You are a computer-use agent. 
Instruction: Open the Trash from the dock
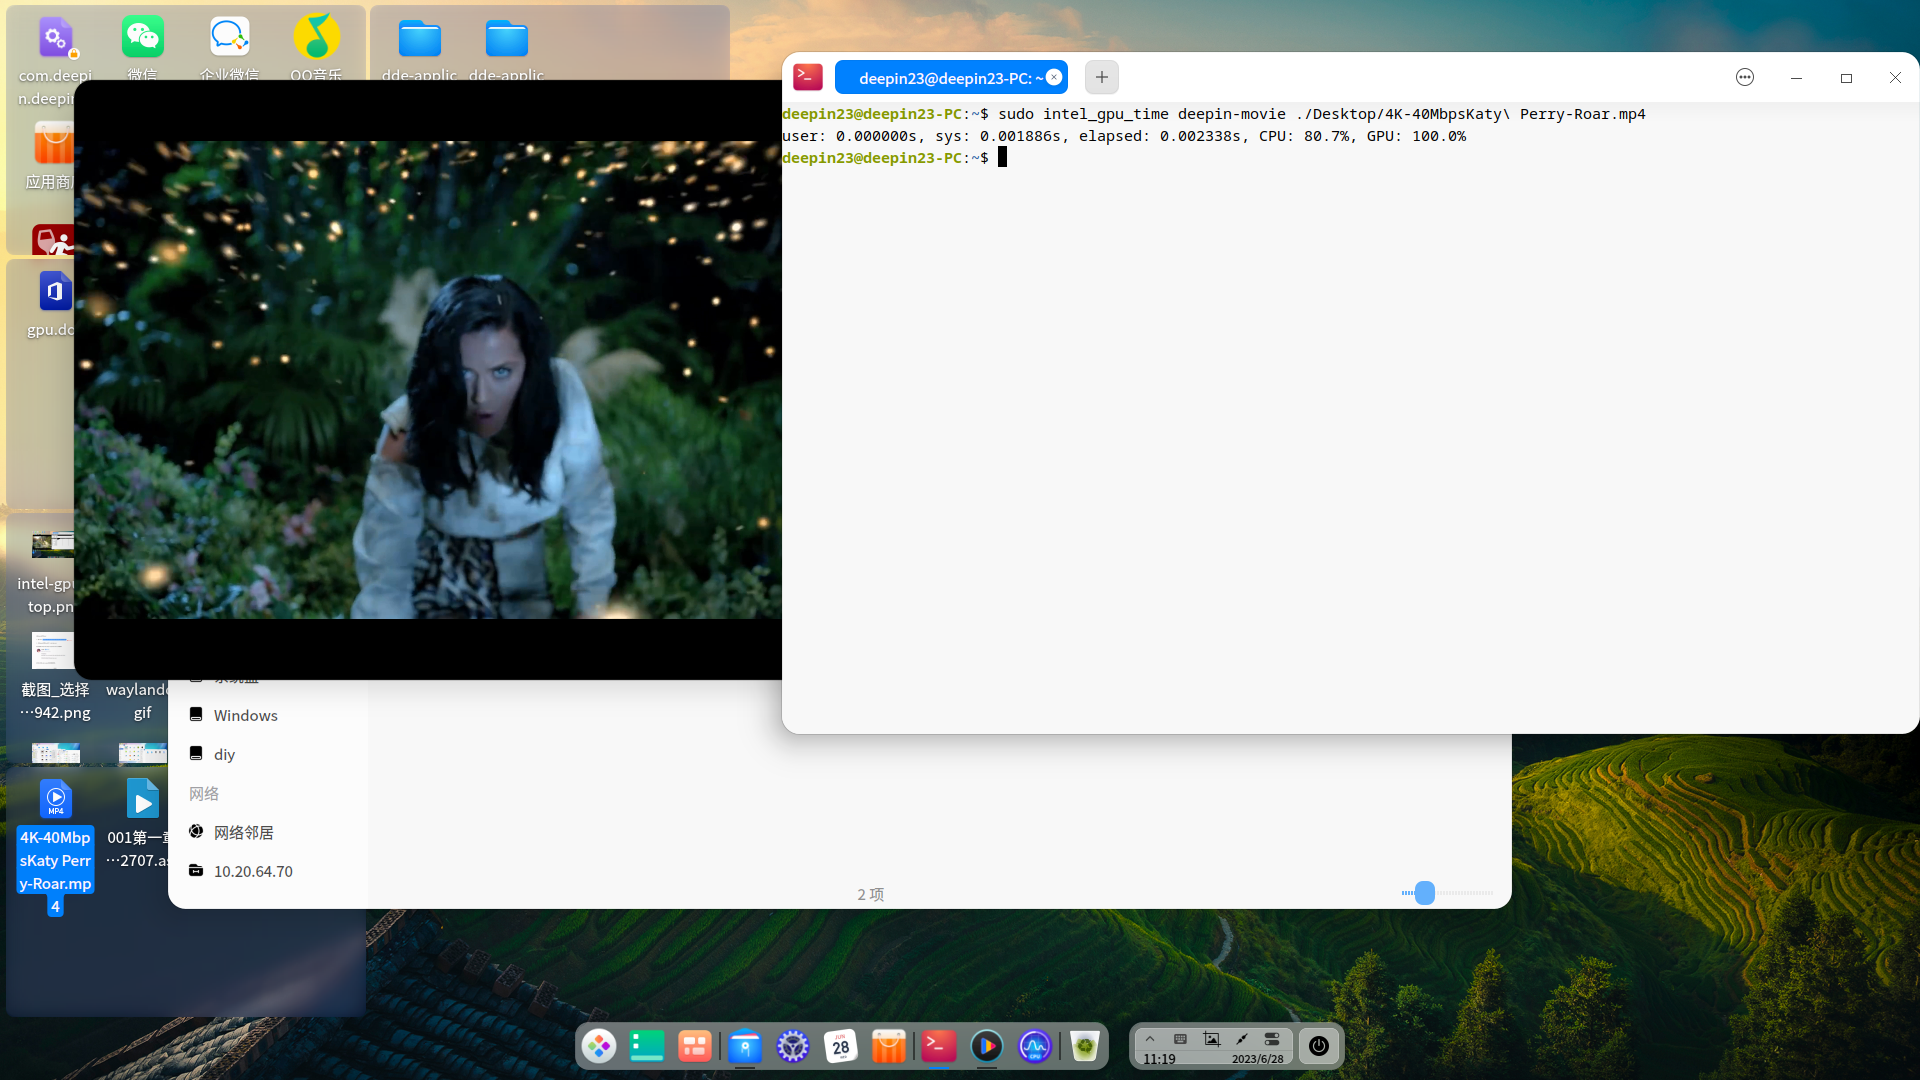pyautogui.click(x=1085, y=1046)
